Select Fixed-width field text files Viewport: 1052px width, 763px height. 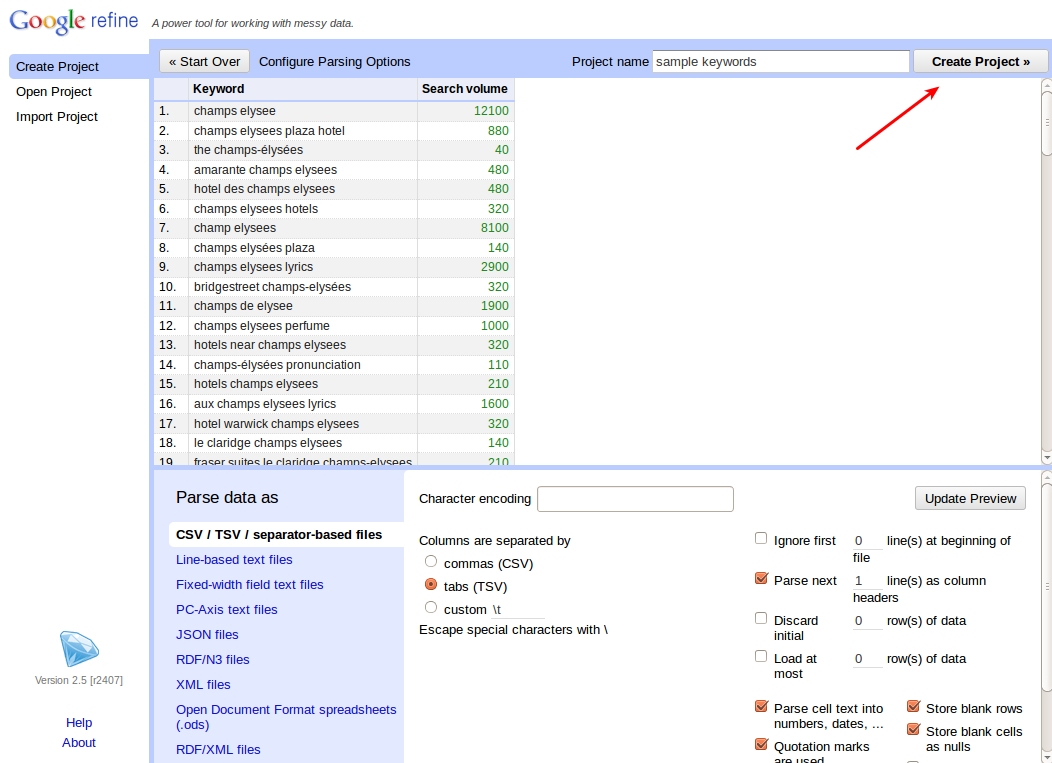tap(250, 584)
